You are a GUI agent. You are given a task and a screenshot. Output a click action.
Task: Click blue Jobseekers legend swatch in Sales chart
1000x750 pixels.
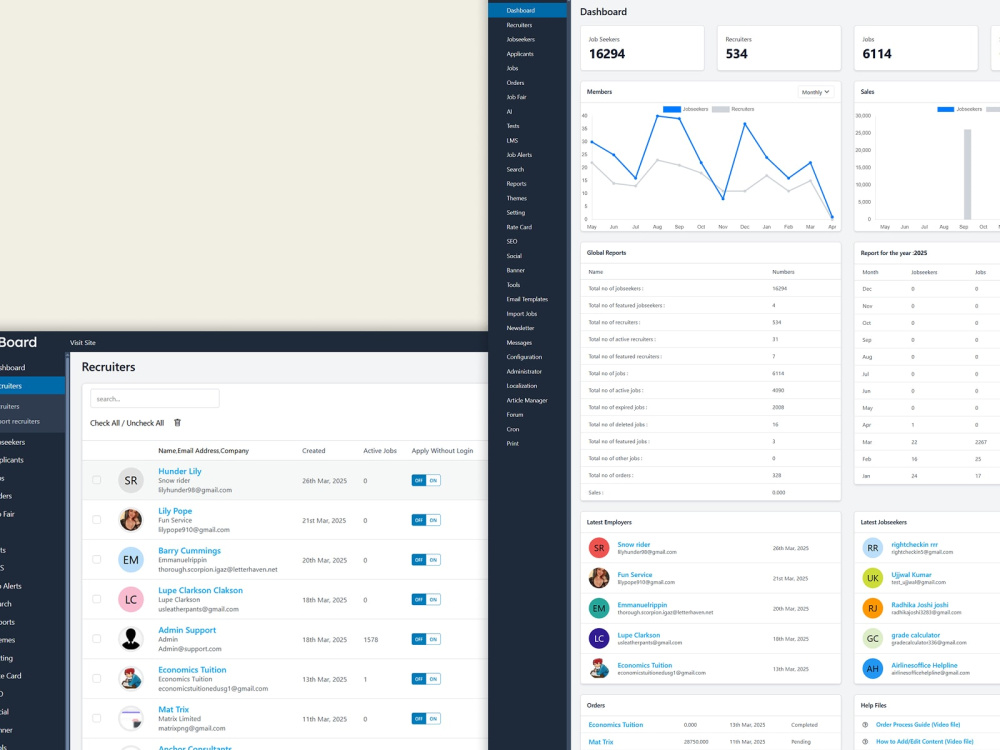(x=946, y=109)
